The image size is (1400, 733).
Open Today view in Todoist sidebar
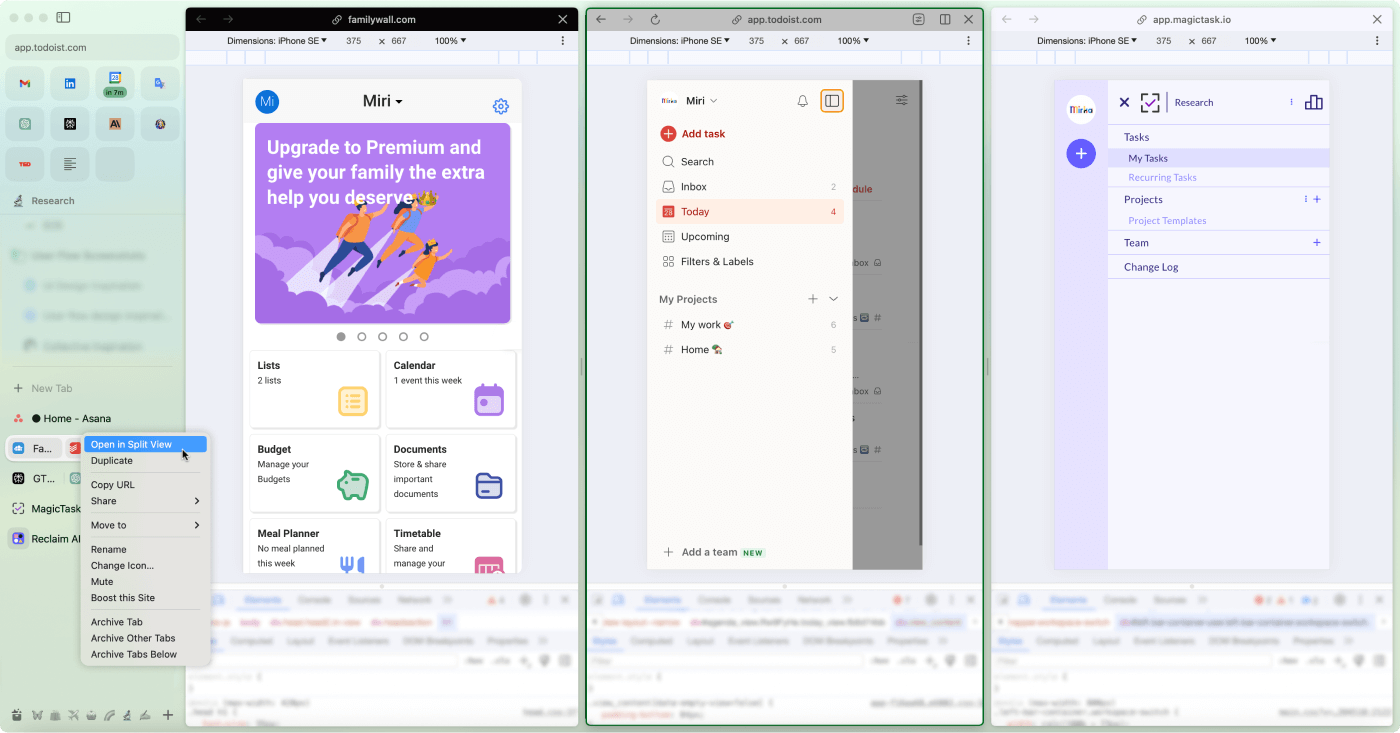(x=750, y=212)
